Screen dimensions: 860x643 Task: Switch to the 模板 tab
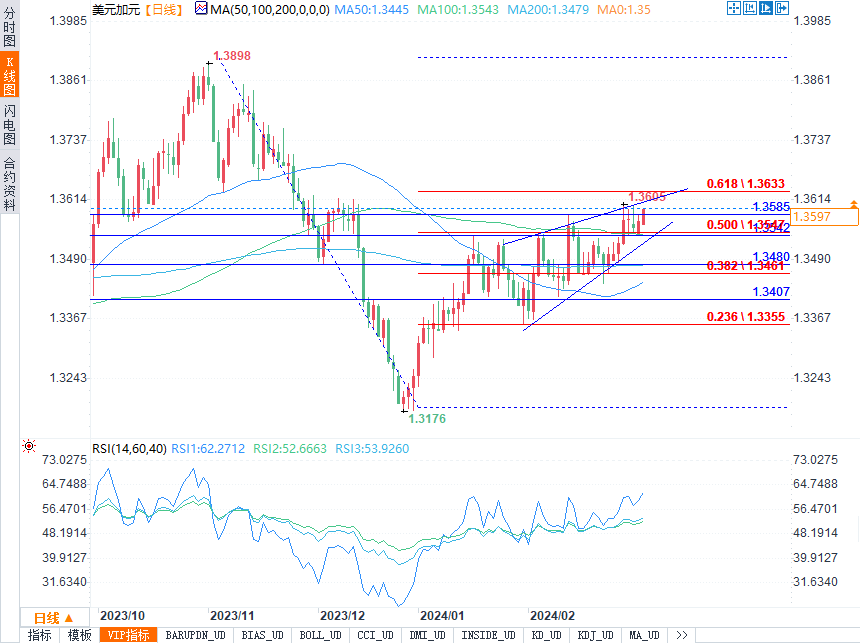pyautogui.click(x=79, y=635)
